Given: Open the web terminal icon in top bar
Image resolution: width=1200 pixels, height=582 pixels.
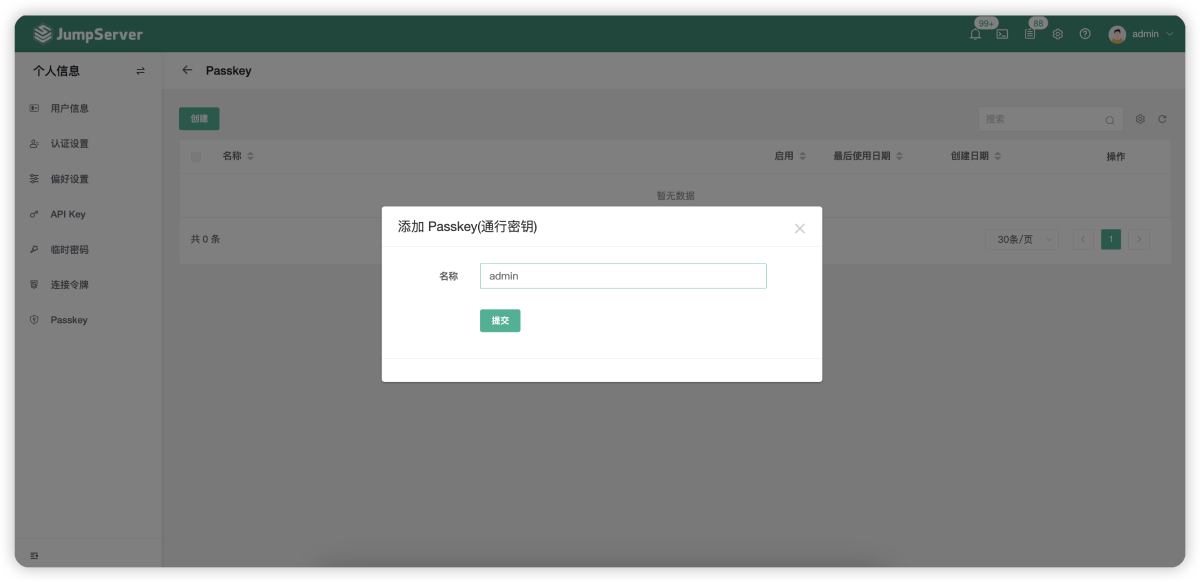Looking at the screenshot, I should click(x=1003, y=33).
